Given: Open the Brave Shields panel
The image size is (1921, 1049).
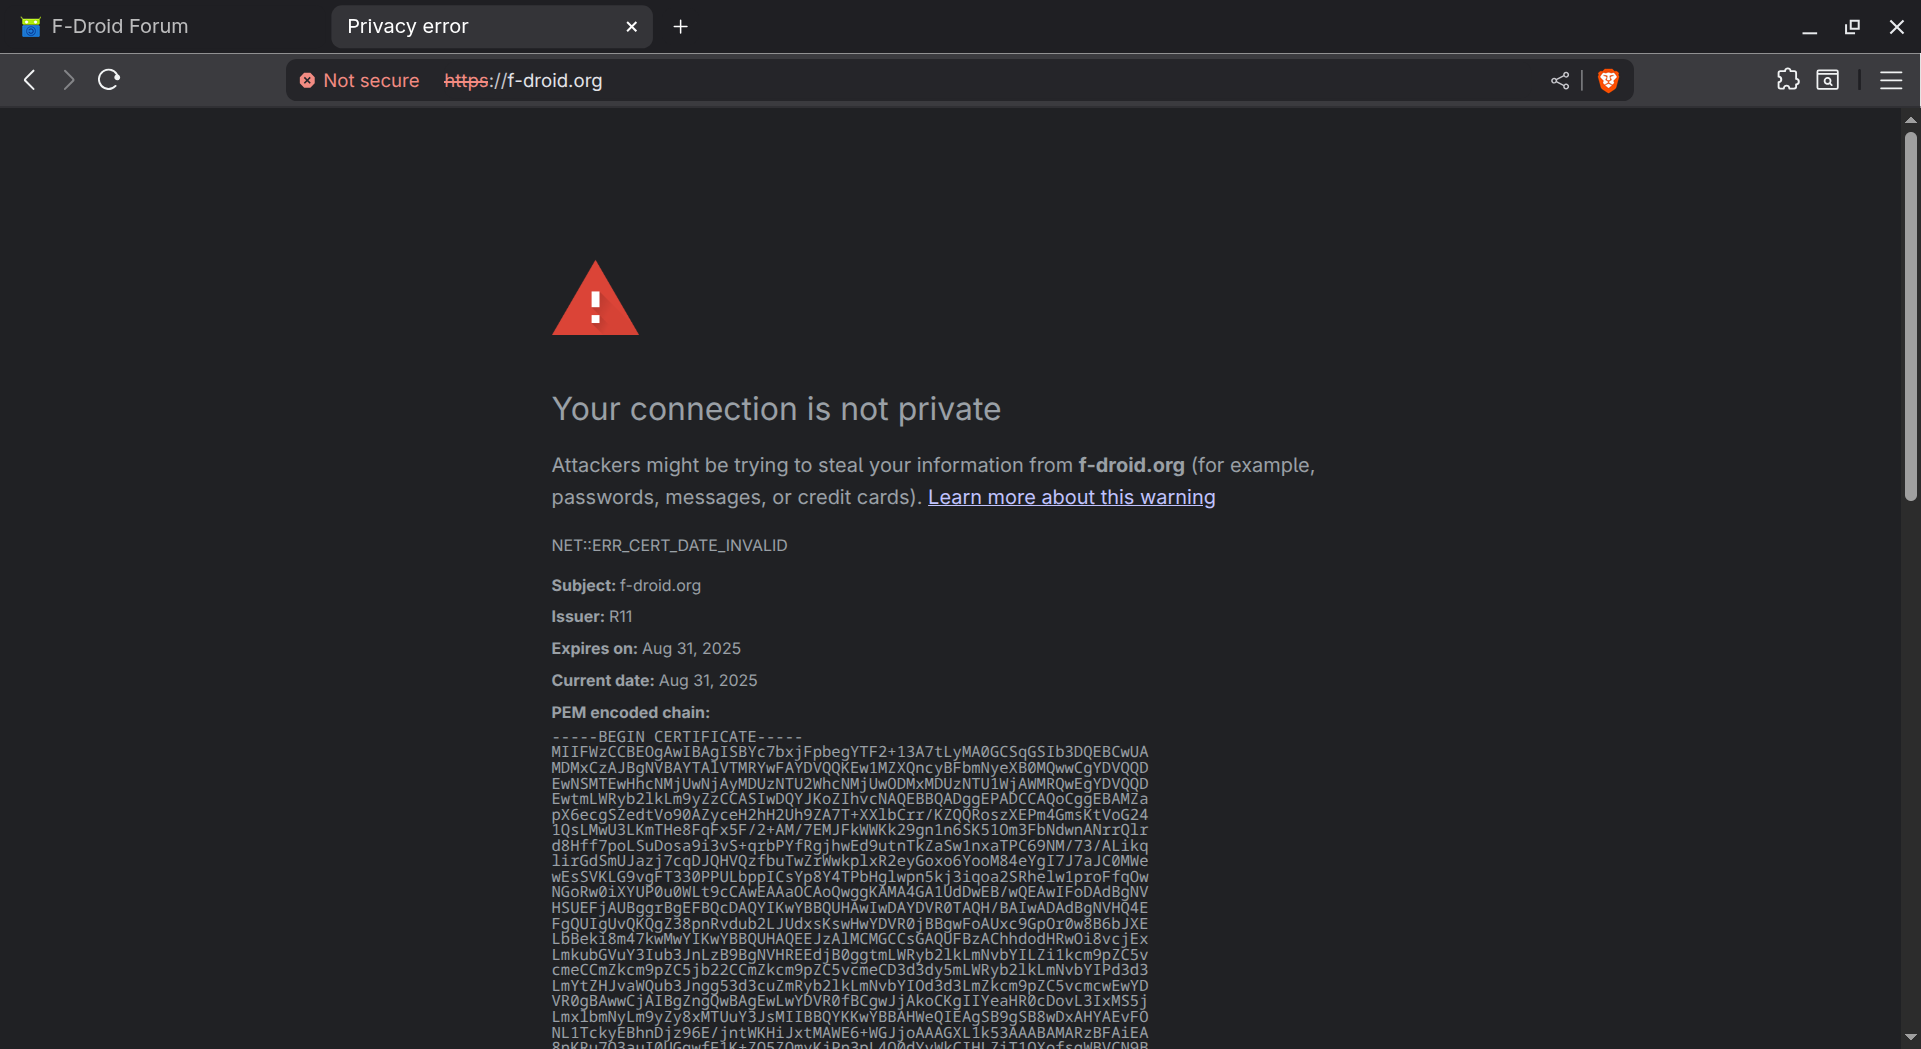Looking at the screenshot, I should coord(1607,80).
